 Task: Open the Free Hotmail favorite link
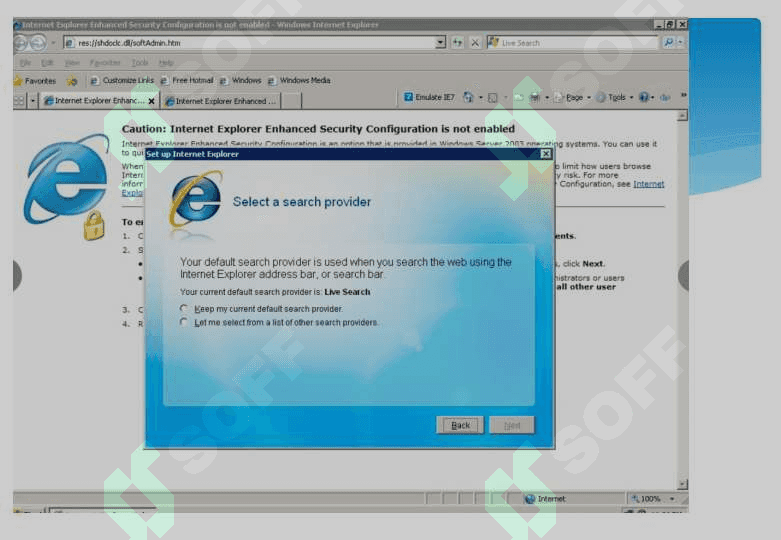pos(187,80)
